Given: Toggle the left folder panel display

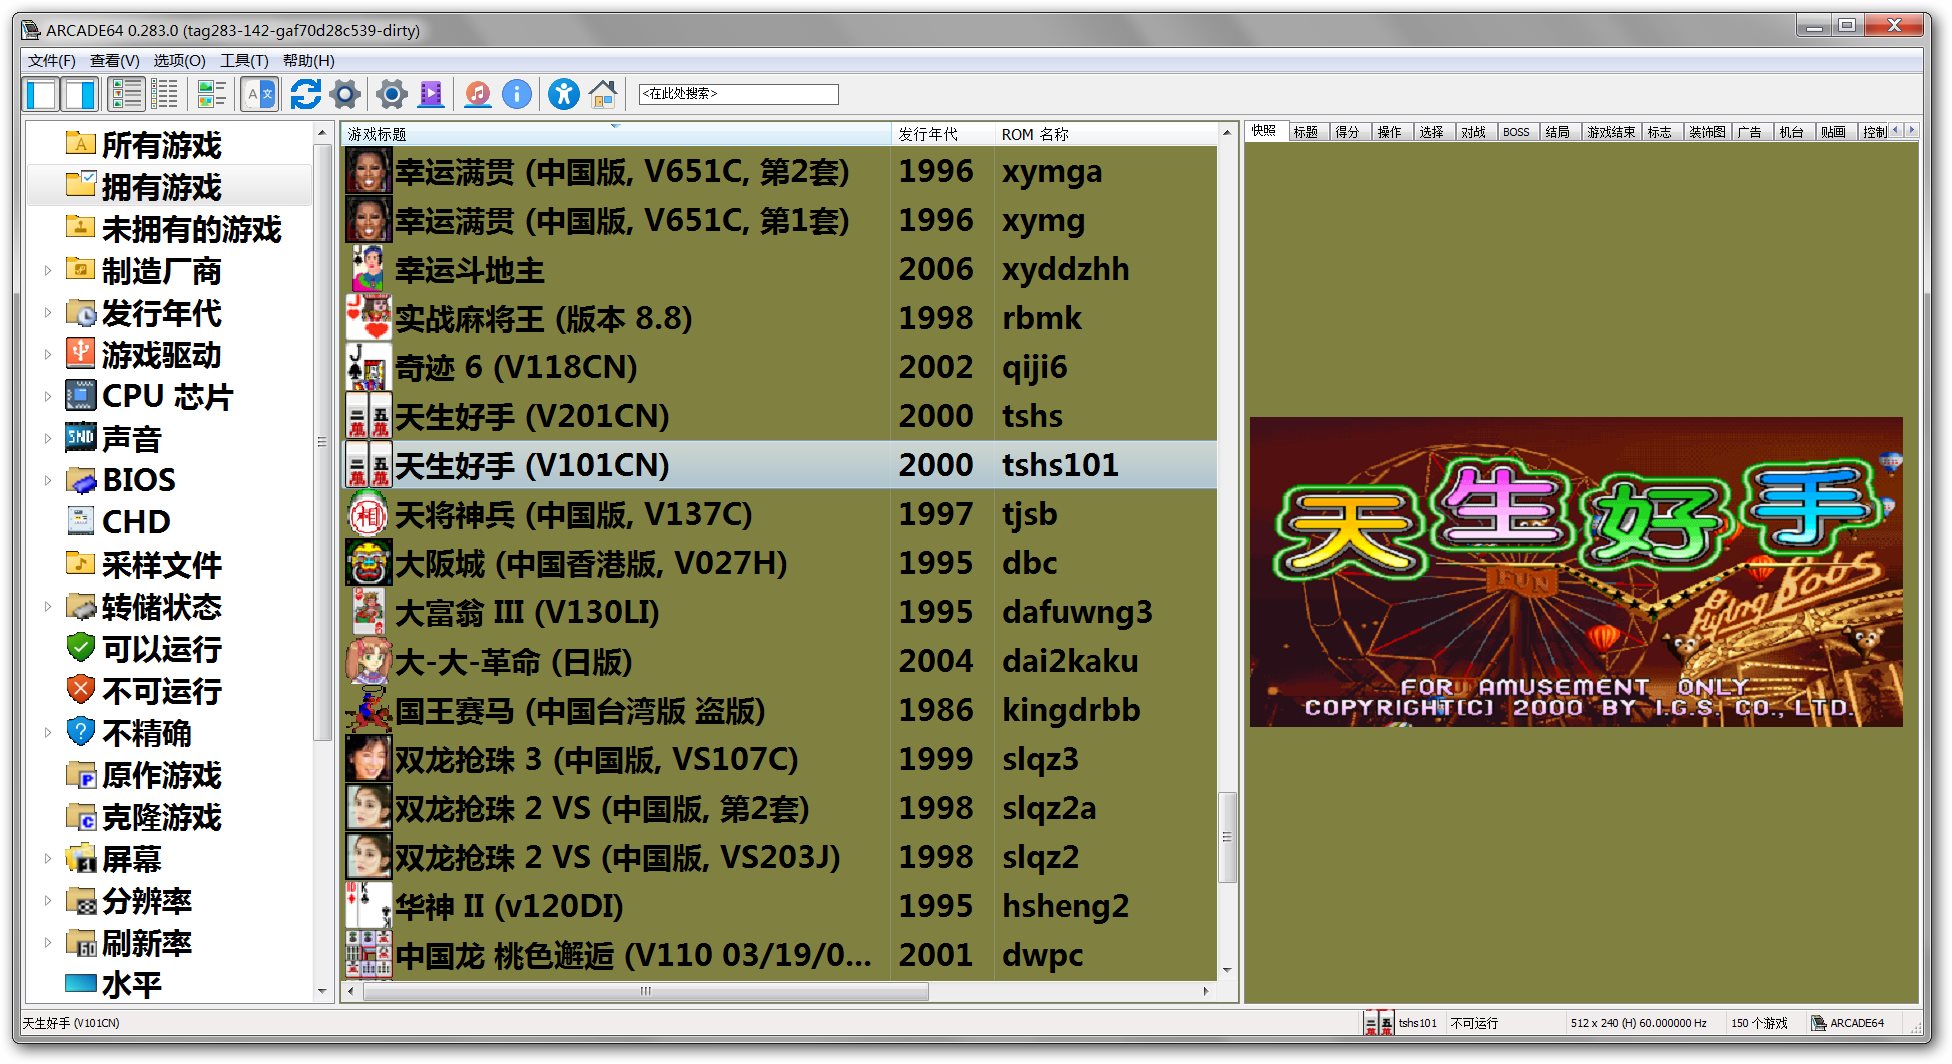Looking at the screenshot, I should (x=42, y=95).
